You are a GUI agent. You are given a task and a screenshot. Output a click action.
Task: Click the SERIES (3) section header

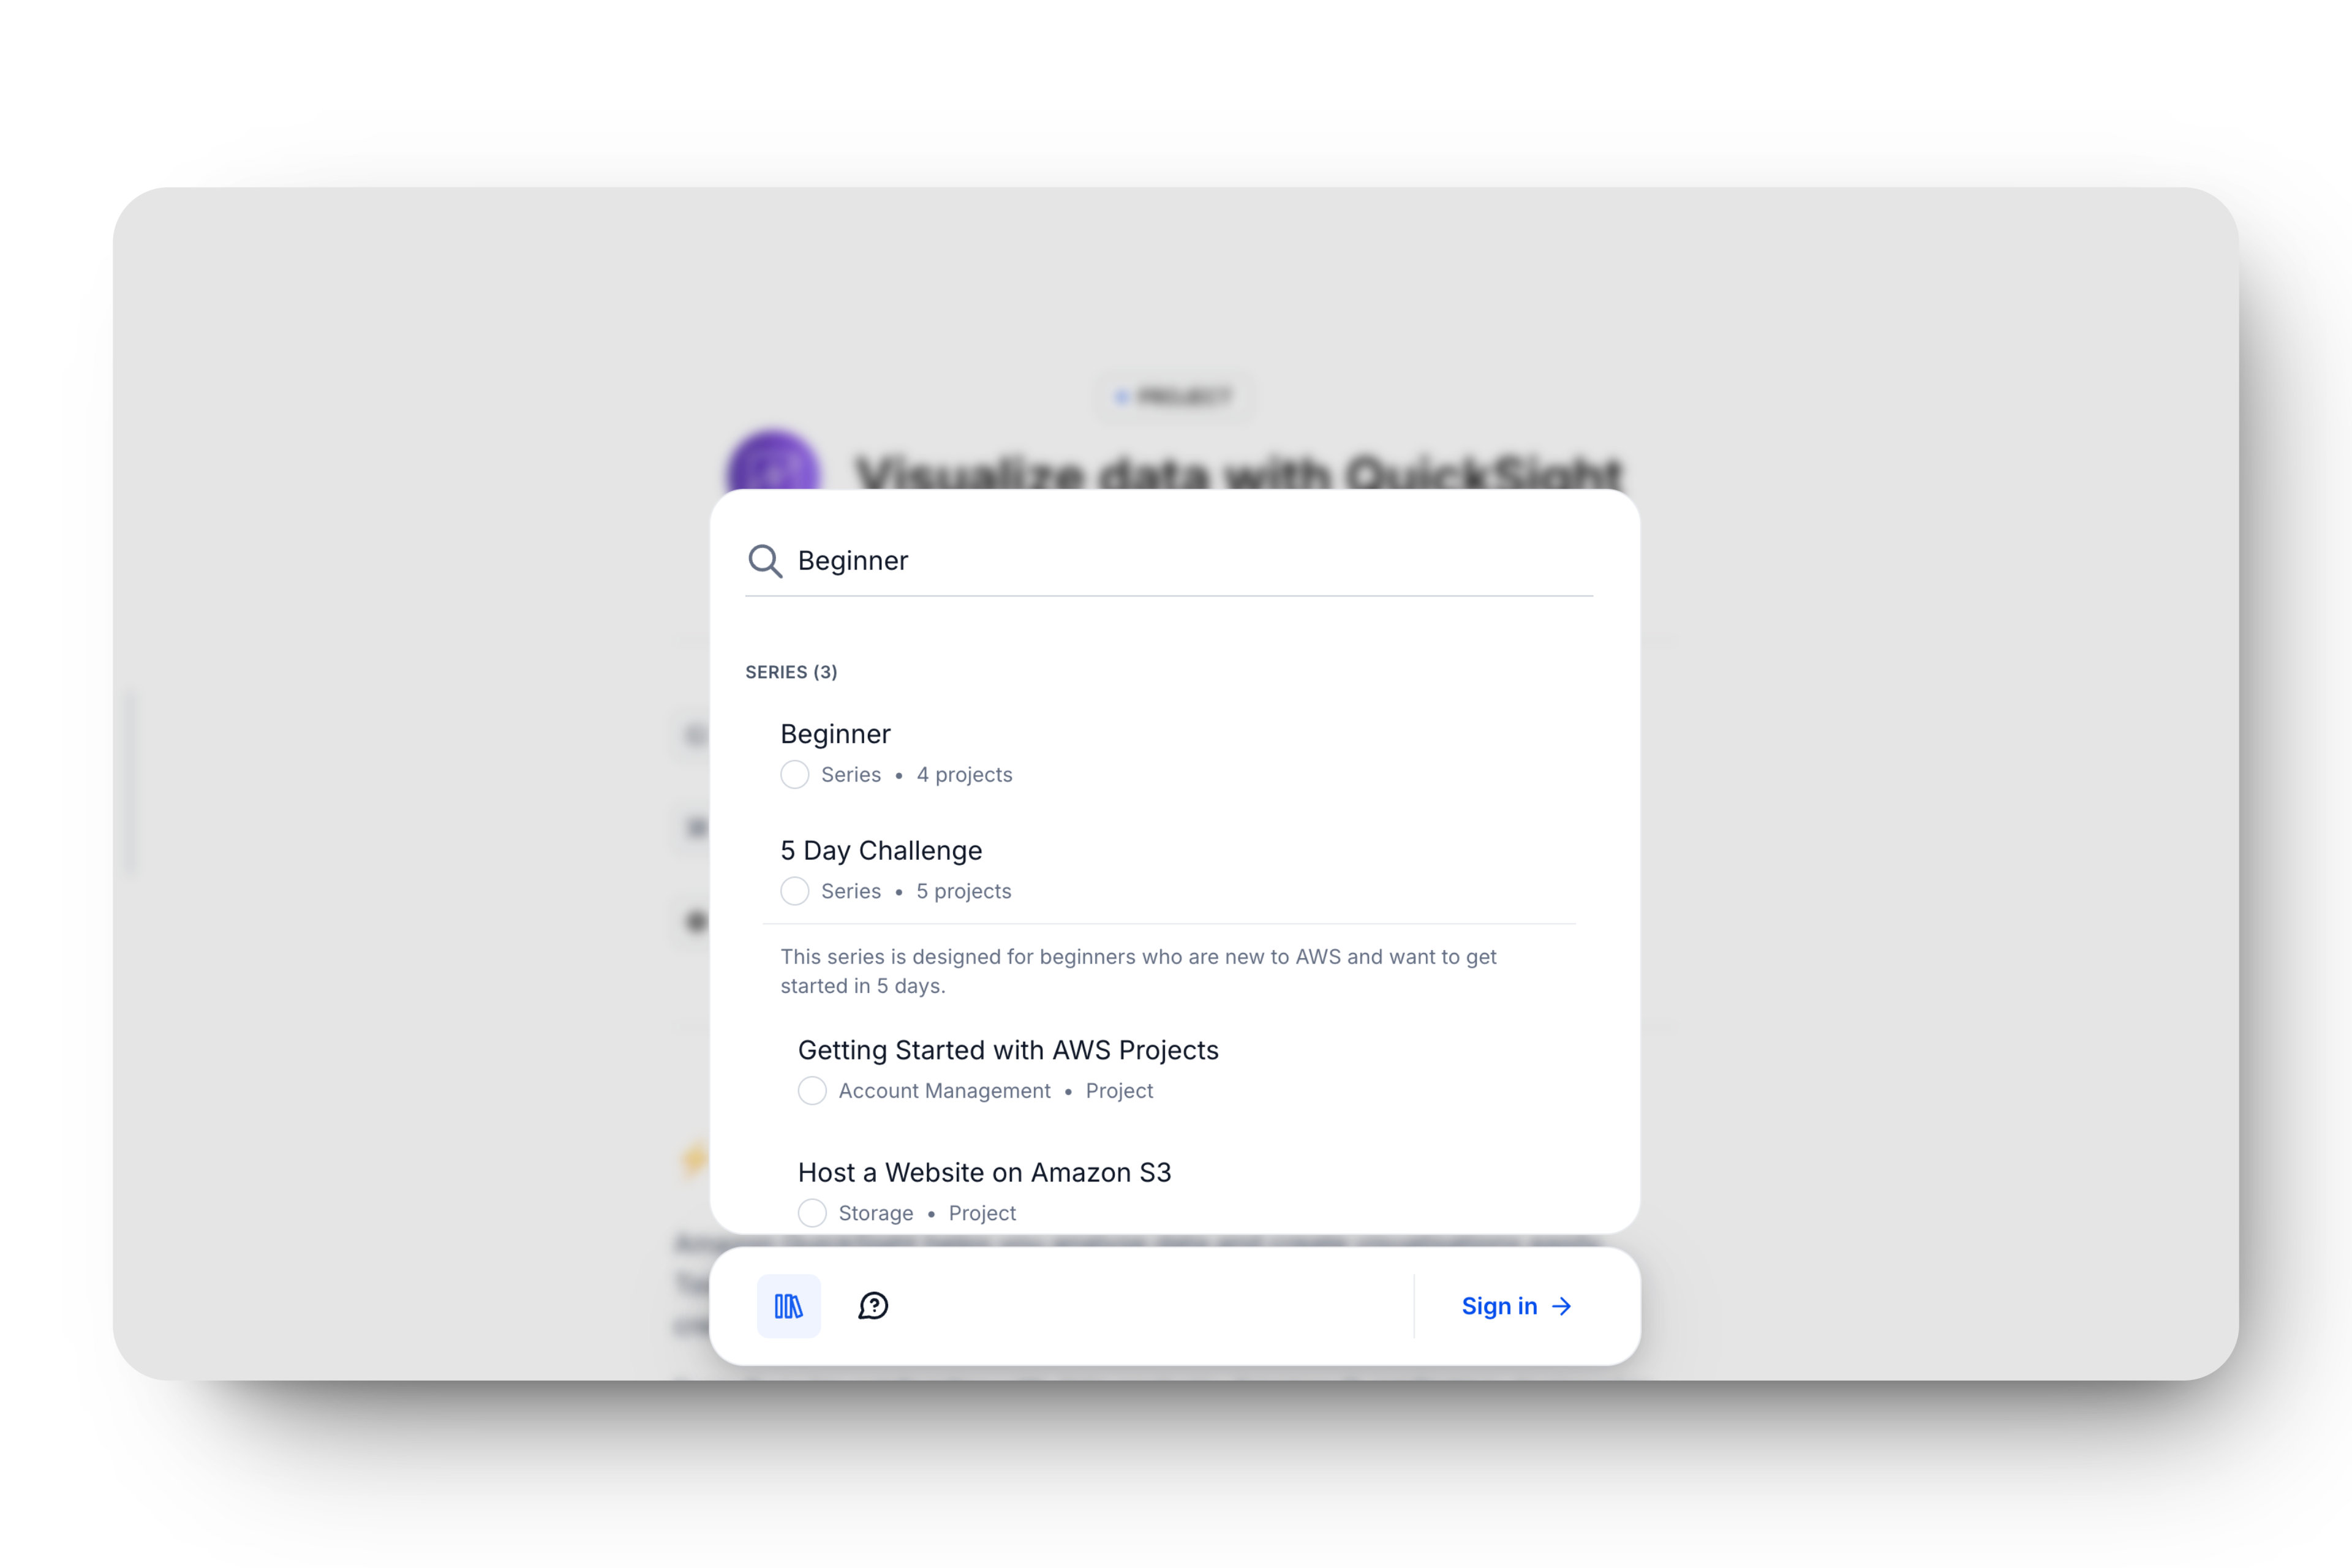click(x=791, y=672)
